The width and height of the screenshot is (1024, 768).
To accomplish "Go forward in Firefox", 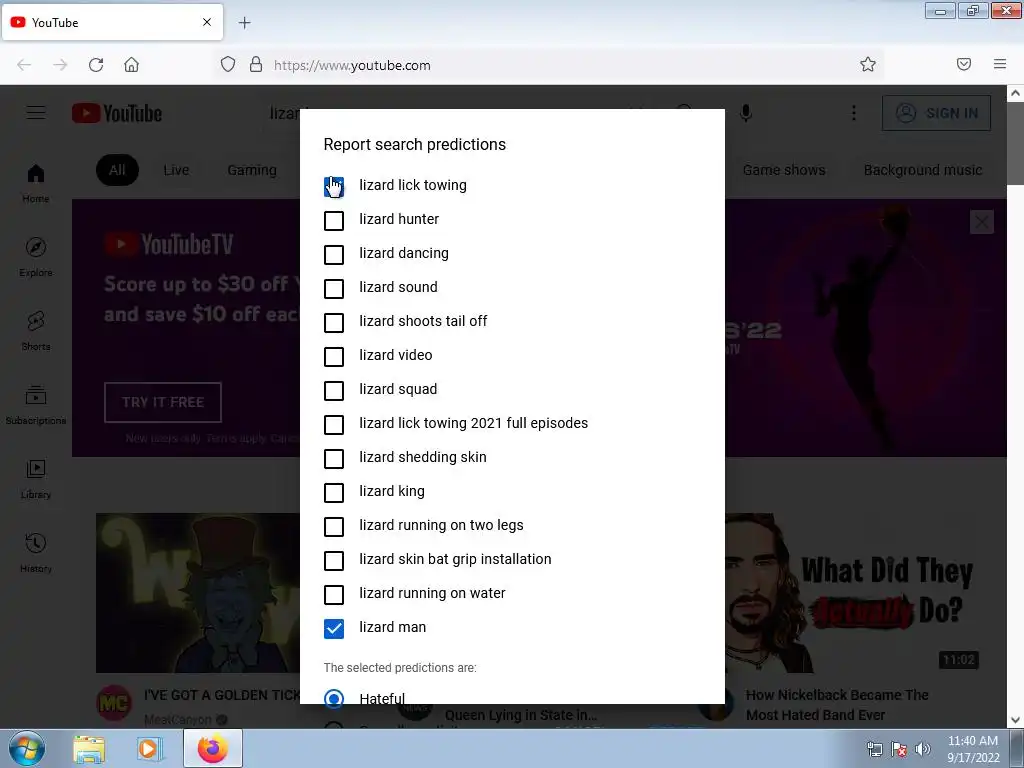I will [x=60, y=65].
